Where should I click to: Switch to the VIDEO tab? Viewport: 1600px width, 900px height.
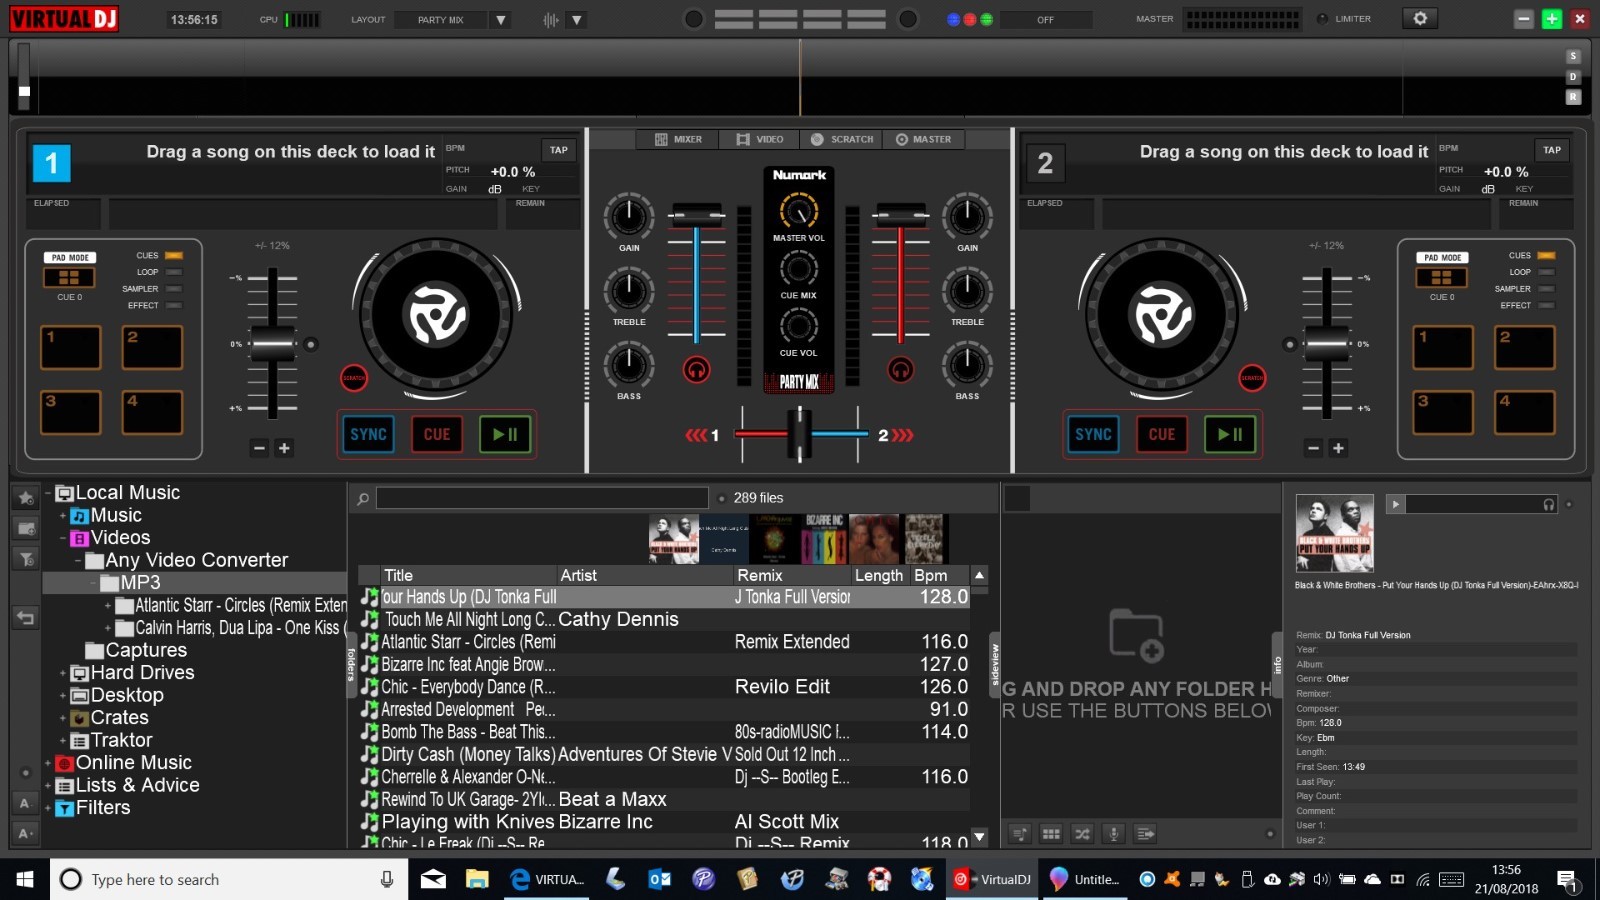click(x=760, y=139)
